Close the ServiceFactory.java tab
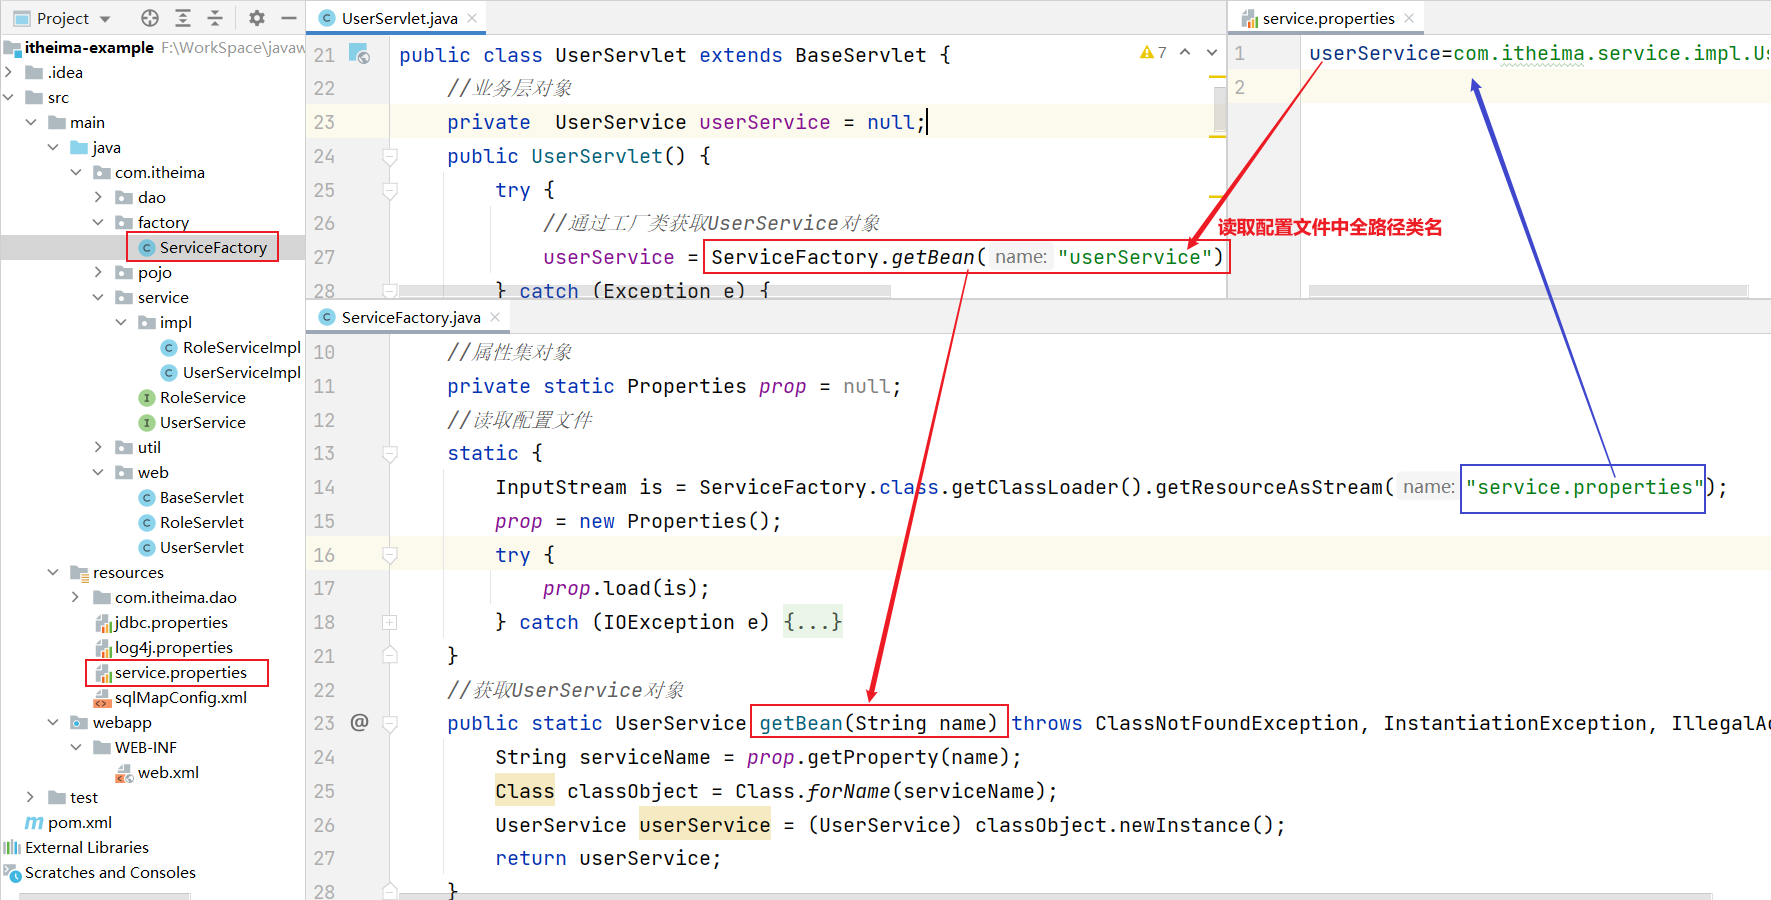The width and height of the screenshot is (1771, 900). pos(495,317)
